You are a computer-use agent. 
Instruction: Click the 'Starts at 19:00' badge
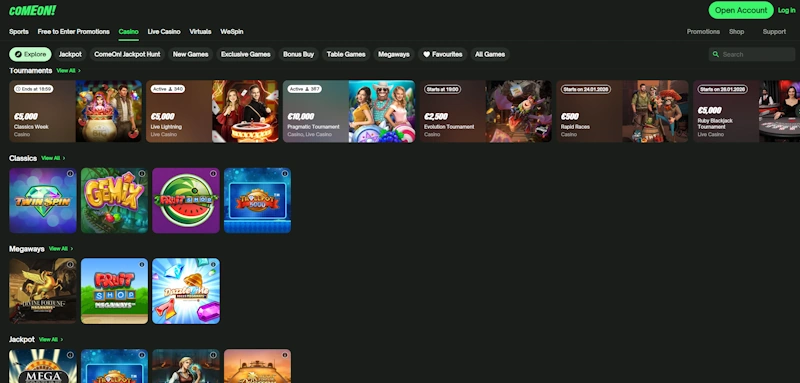click(442, 89)
